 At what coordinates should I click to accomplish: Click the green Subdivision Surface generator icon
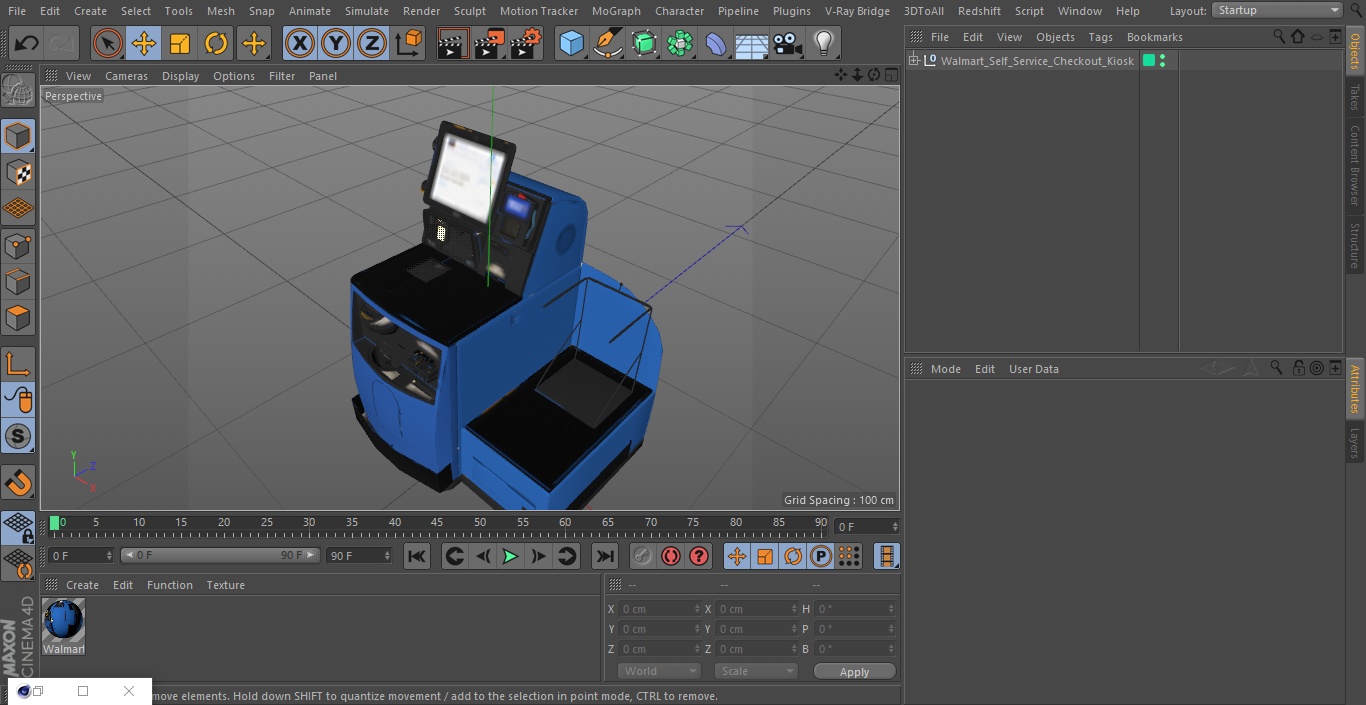coord(644,43)
